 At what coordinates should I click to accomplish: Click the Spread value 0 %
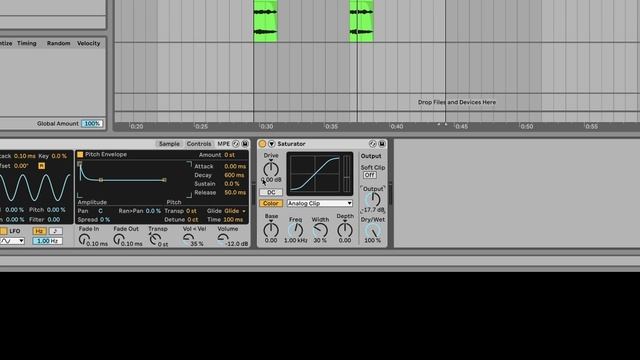[105, 220]
